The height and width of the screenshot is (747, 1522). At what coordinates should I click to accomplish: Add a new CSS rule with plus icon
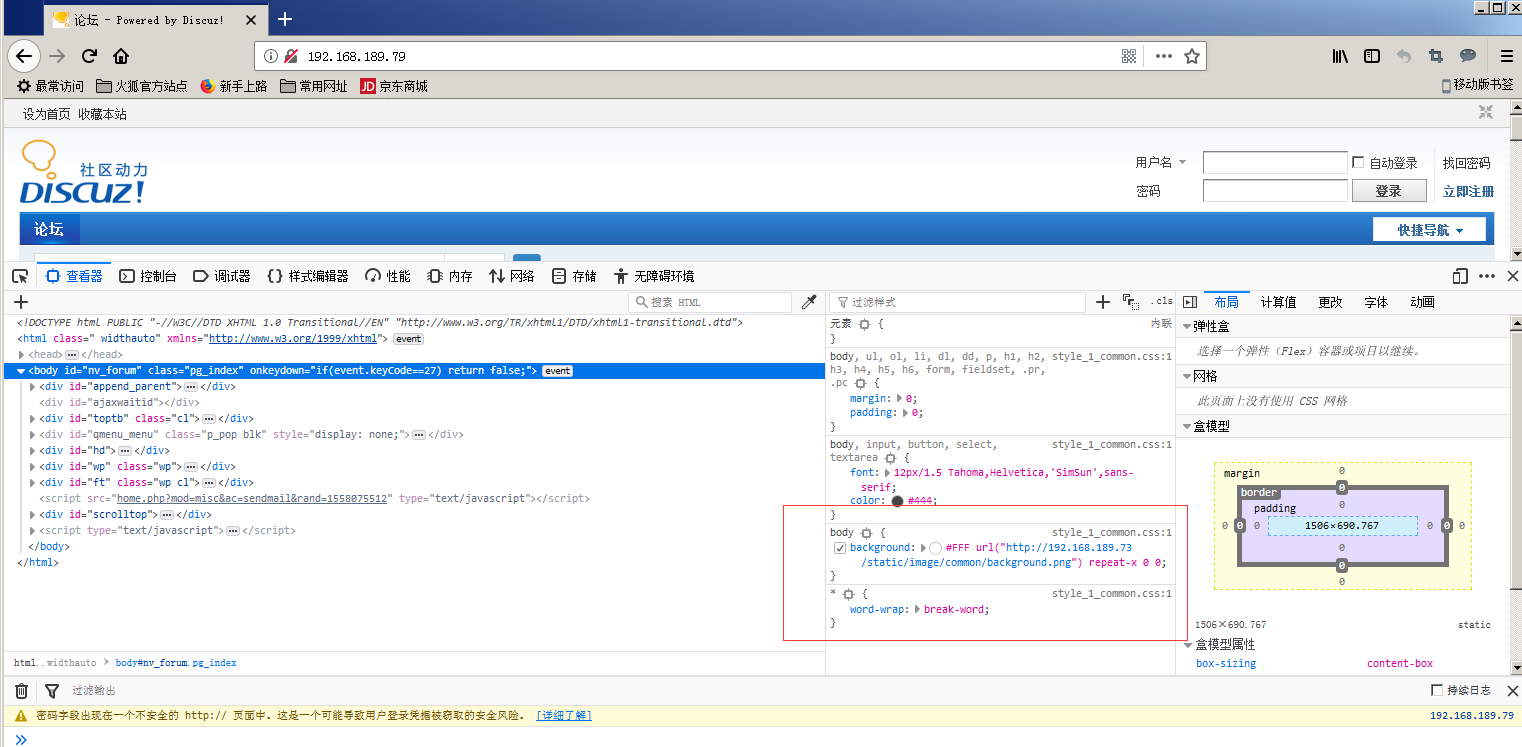pos(1103,302)
